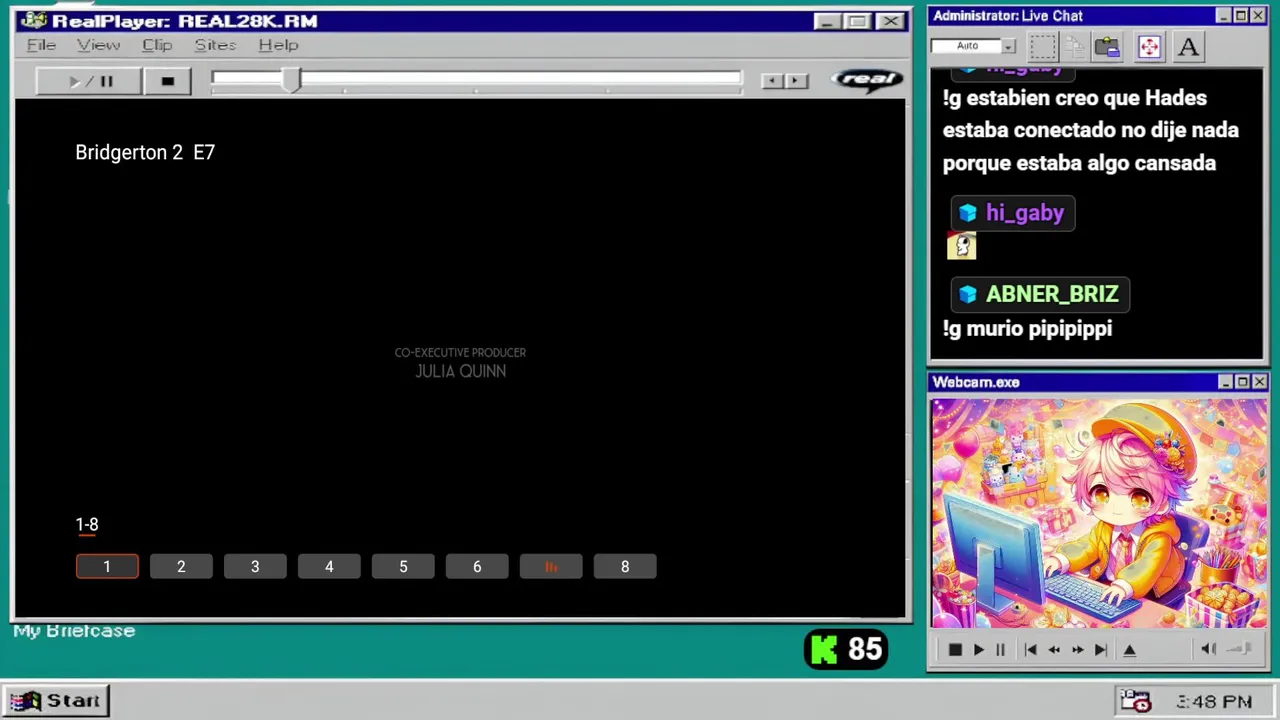Click the red four-arrows move icon
The image size is (1280, 720).
point(1149,46)
